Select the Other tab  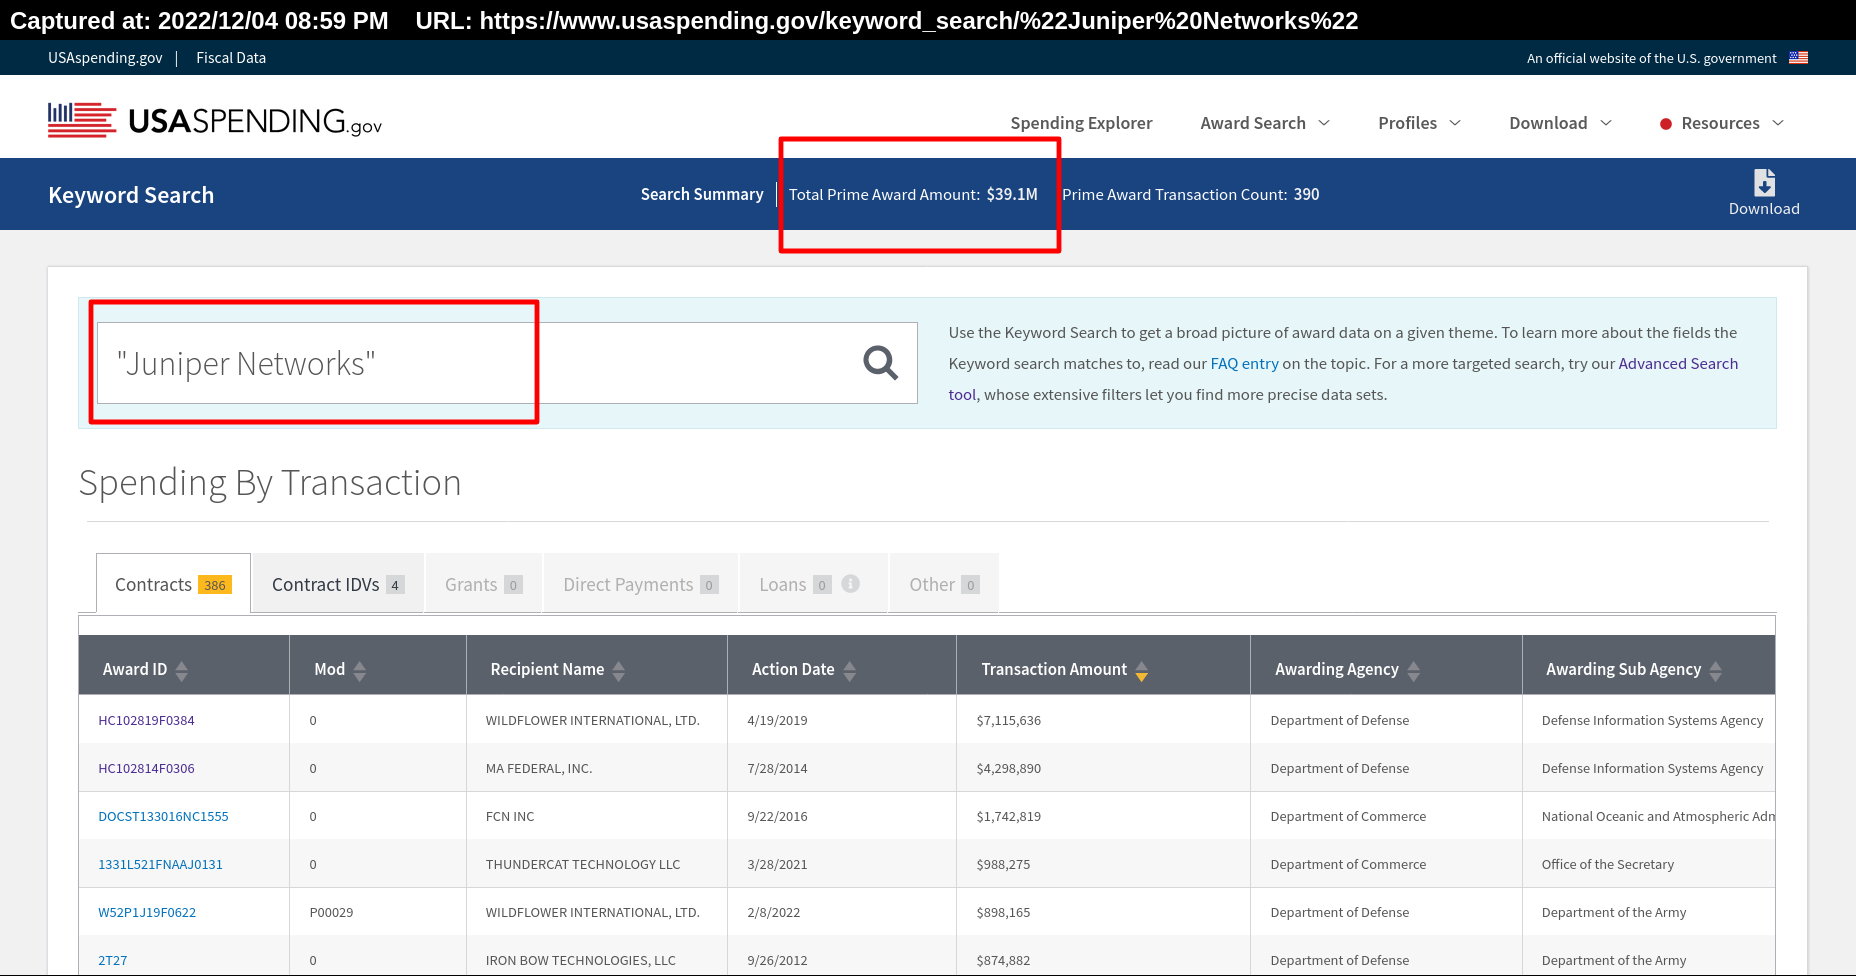[x=944, y=584]
